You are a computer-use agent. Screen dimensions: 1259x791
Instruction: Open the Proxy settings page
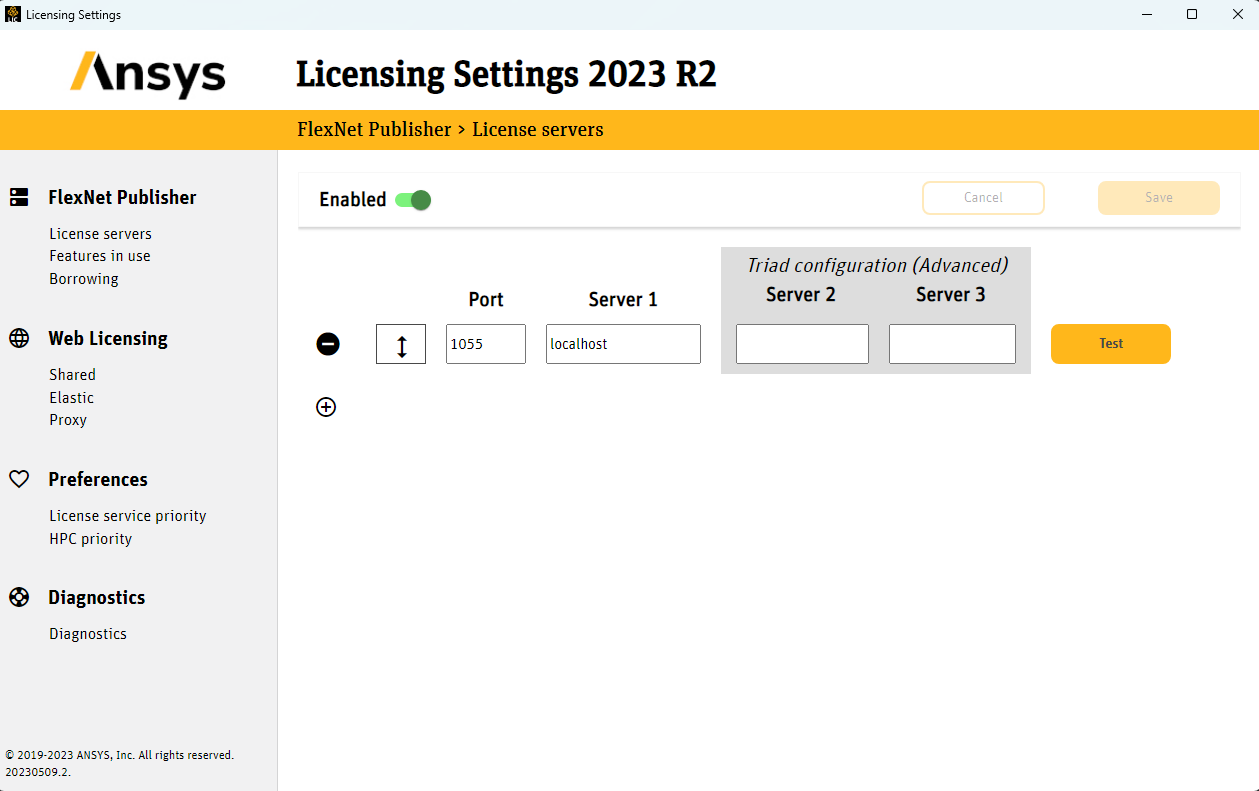click(x=67, y=419)
